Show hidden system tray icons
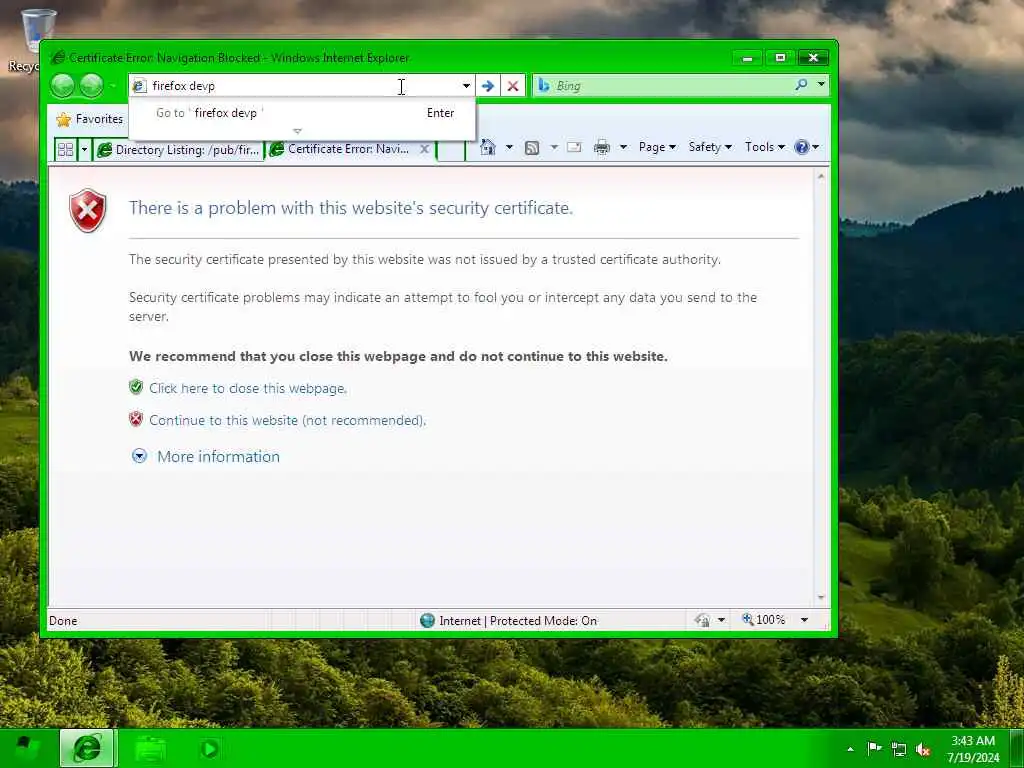 [x=850, y=749]
